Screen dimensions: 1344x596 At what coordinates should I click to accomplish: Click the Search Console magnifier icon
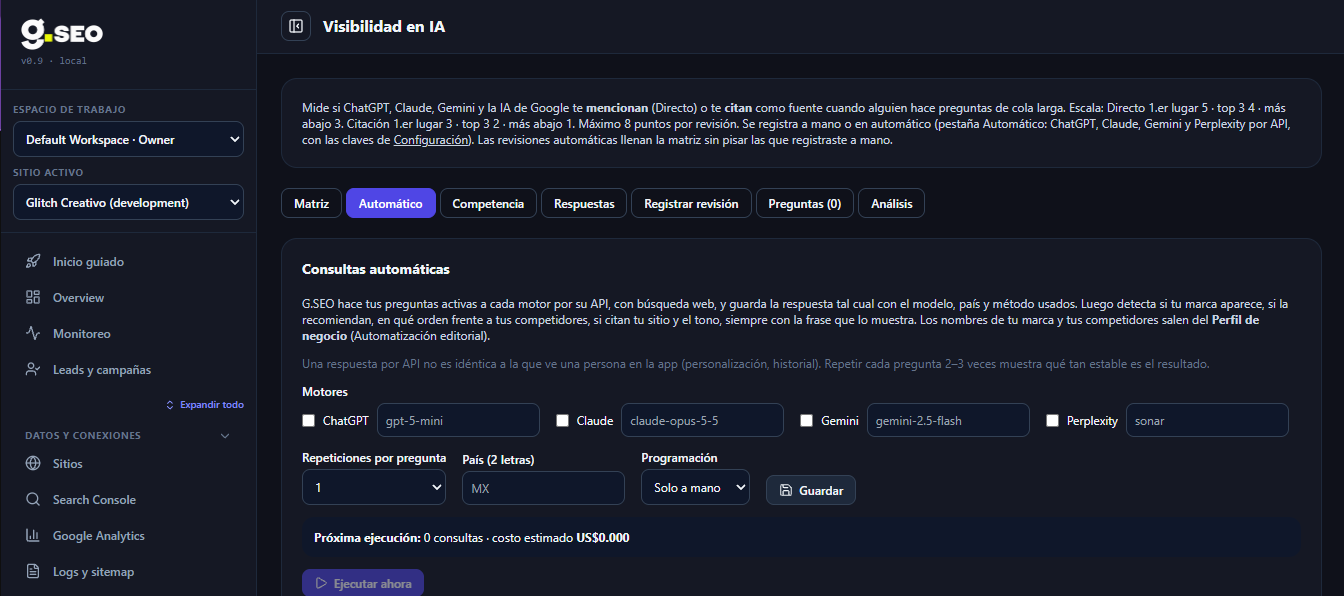pyautogui.click(x=33, y=500)
